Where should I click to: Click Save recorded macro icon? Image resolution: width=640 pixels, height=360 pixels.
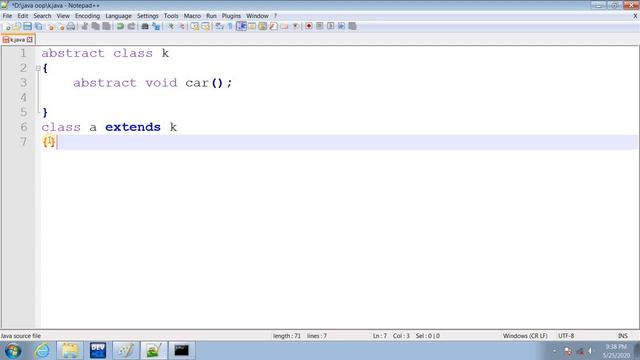(352, 27)
